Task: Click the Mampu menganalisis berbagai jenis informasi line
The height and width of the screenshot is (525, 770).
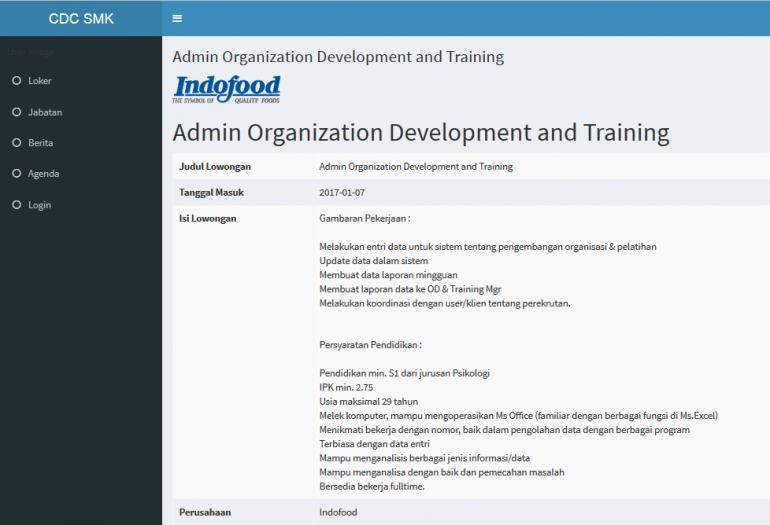Action: (424, 458)
